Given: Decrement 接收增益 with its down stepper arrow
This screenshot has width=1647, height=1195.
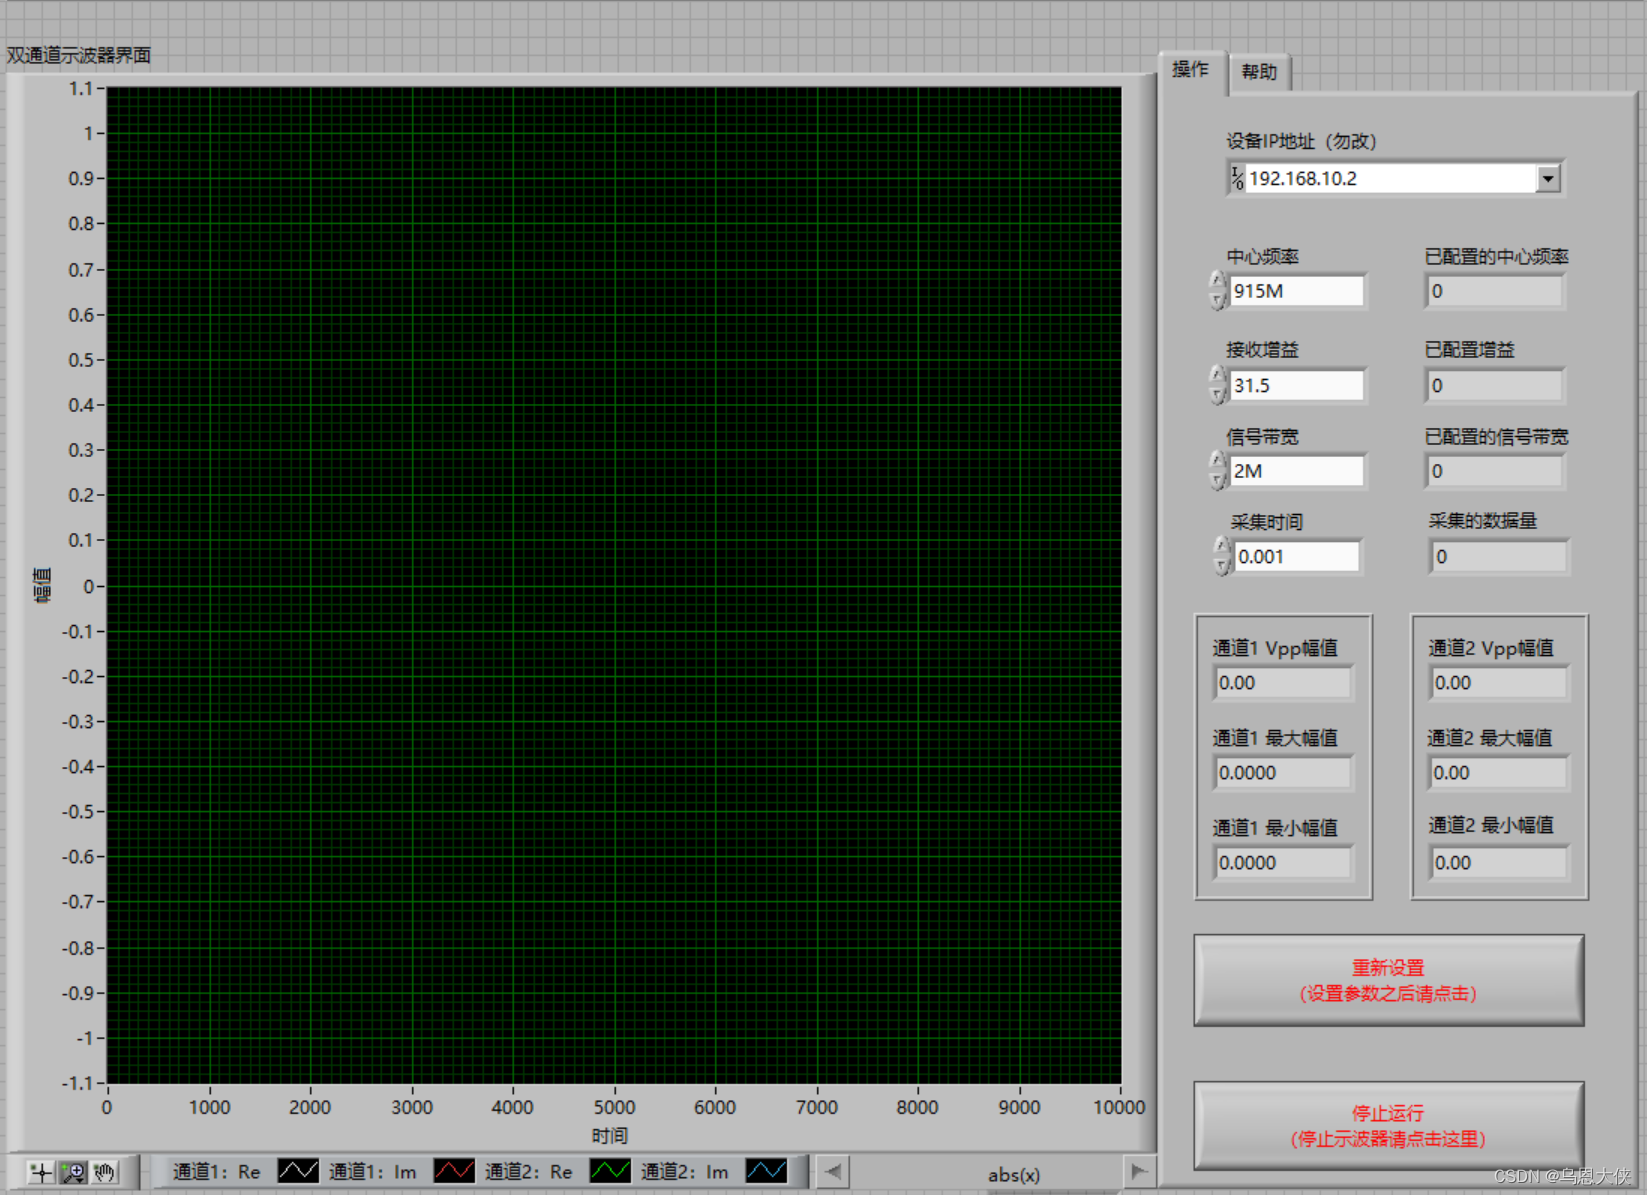Looking at the screenshot, I should [1217, 394].
